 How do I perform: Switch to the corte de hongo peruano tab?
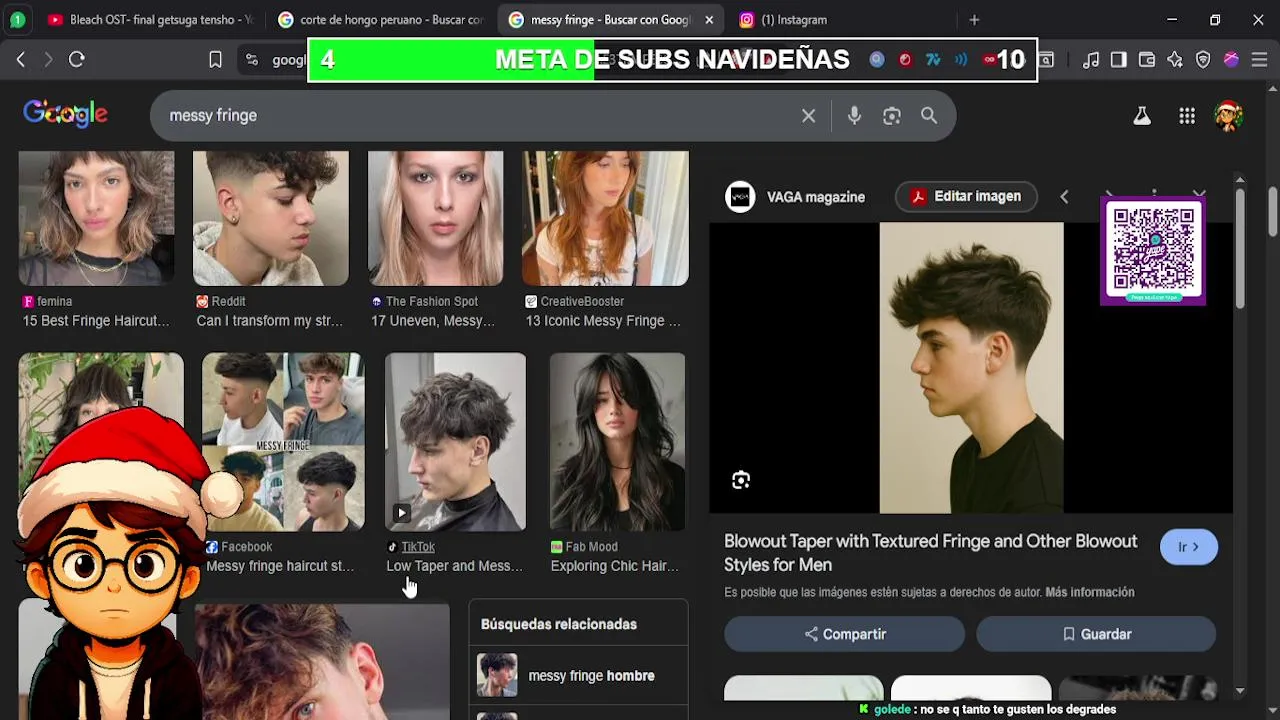point(380,19)
